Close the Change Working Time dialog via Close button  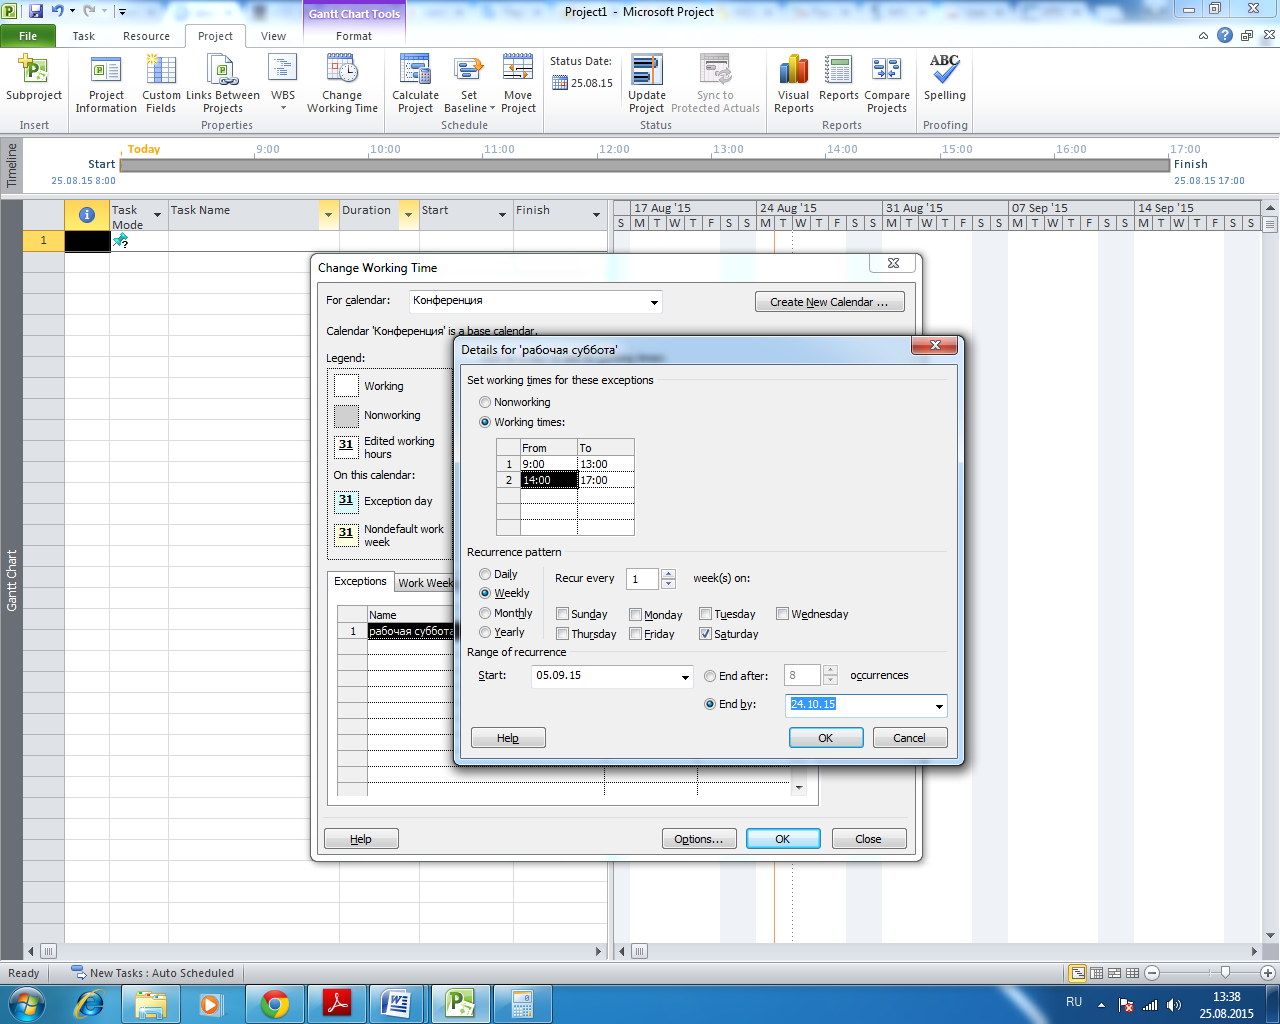[x=869, y=839]
